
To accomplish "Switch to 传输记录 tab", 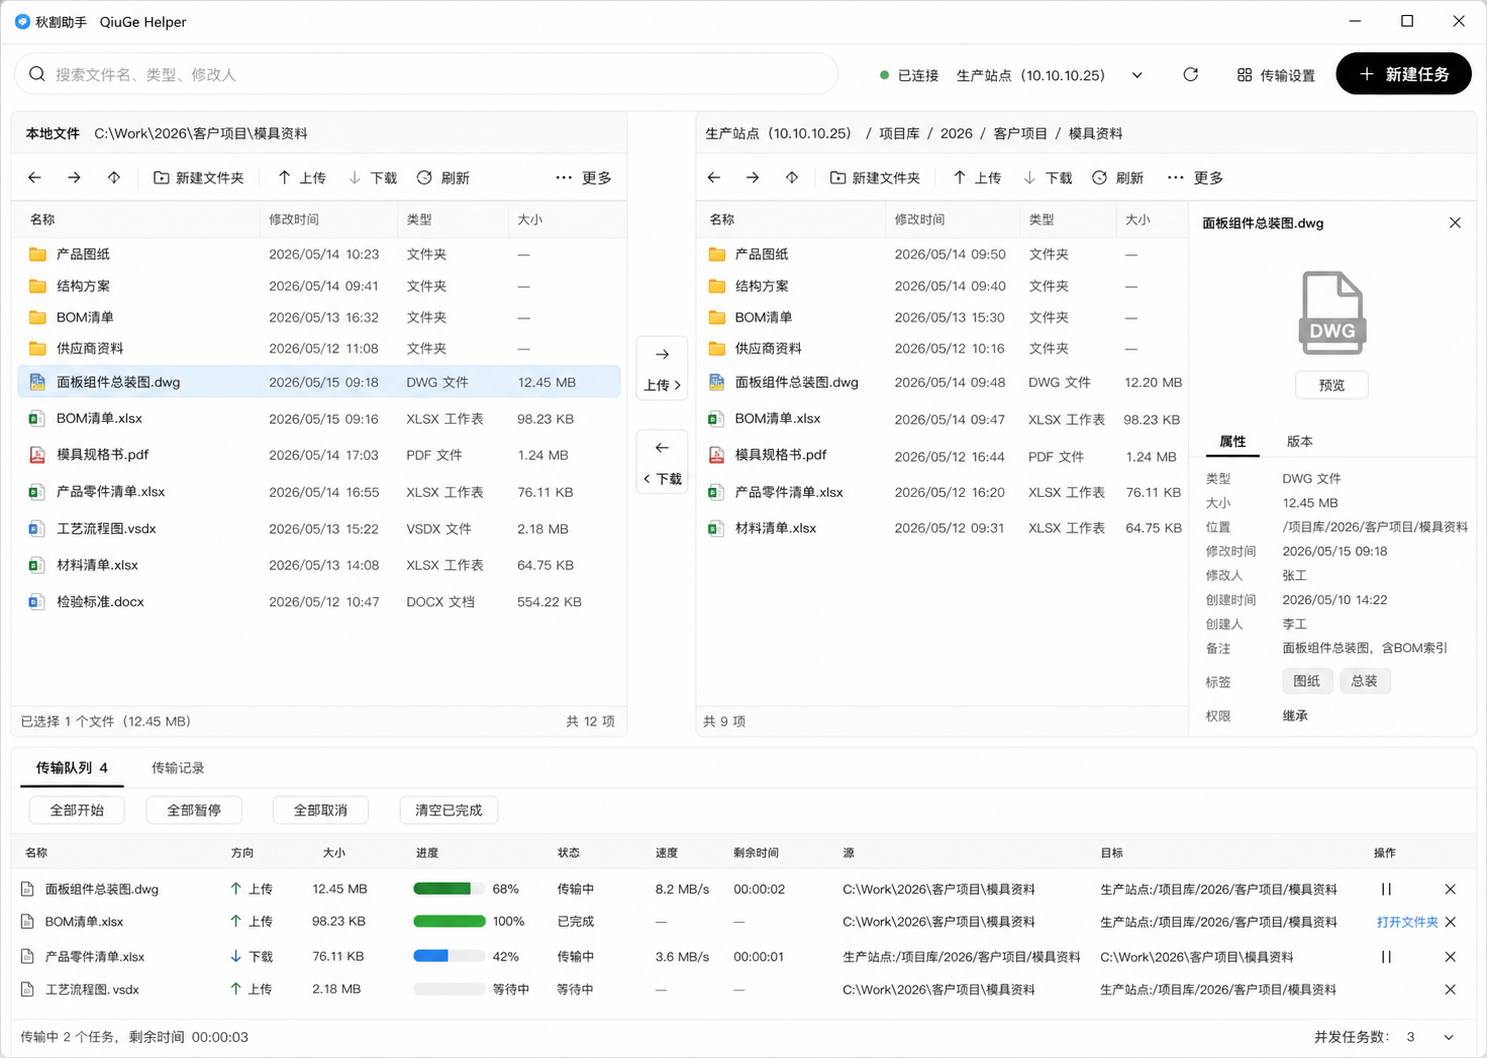I will click(178, 768).
